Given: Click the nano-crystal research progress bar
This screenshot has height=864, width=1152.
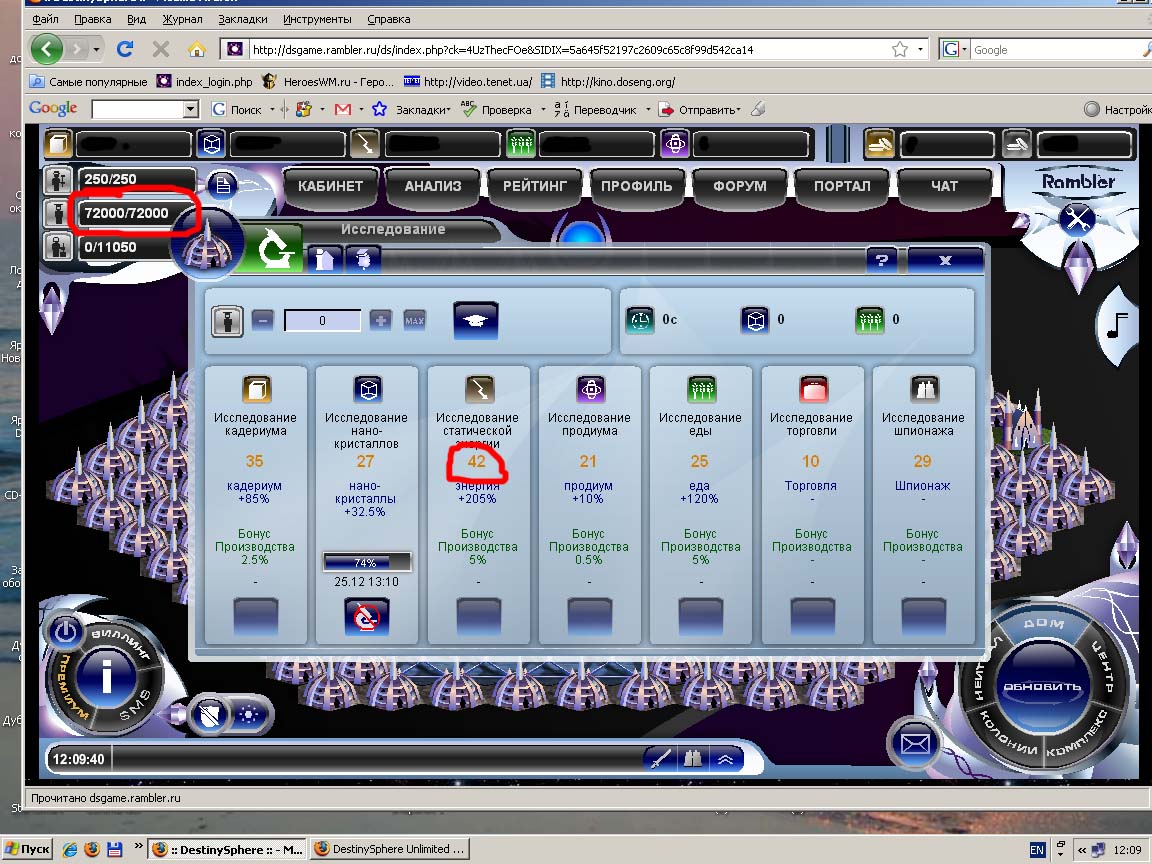Looking at the screenshot, I should tap(366, 563).
